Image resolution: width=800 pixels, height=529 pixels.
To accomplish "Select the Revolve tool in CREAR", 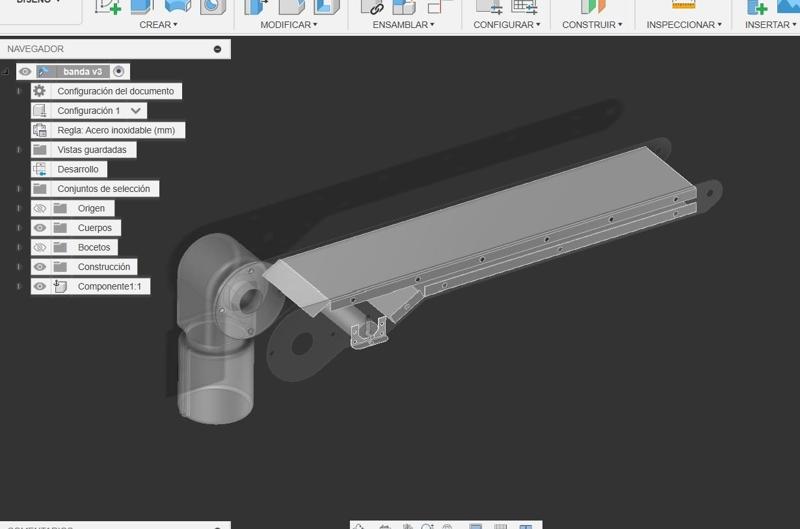I will pos(178,6).
